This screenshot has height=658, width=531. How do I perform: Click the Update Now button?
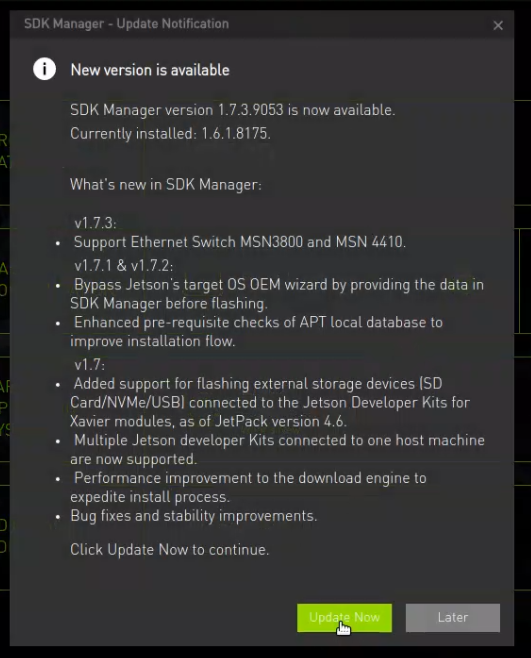click(x=344, y=618)
